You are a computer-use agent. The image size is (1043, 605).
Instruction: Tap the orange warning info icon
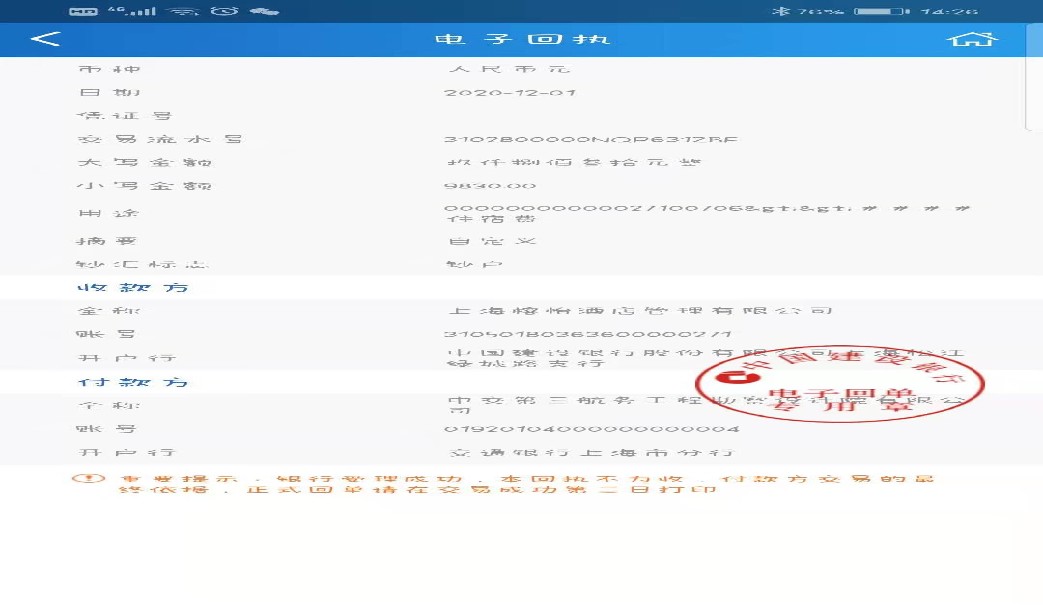pyautogui.click(x=87, y=479)
